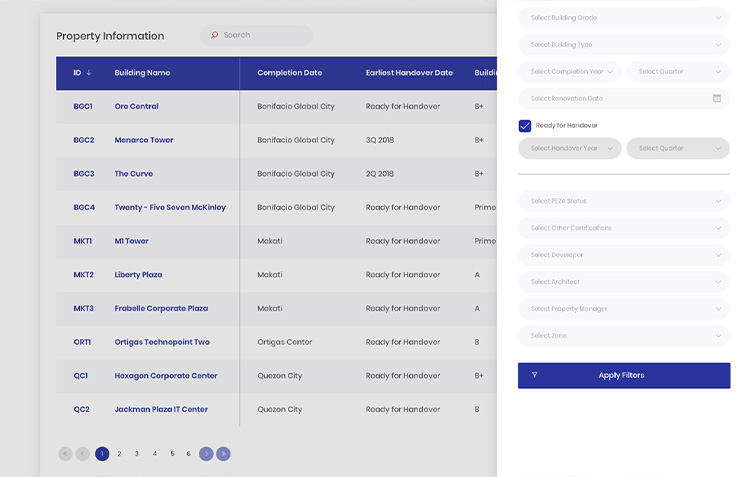
Task: Click the MKT3 ID cell
Action: 84,308
